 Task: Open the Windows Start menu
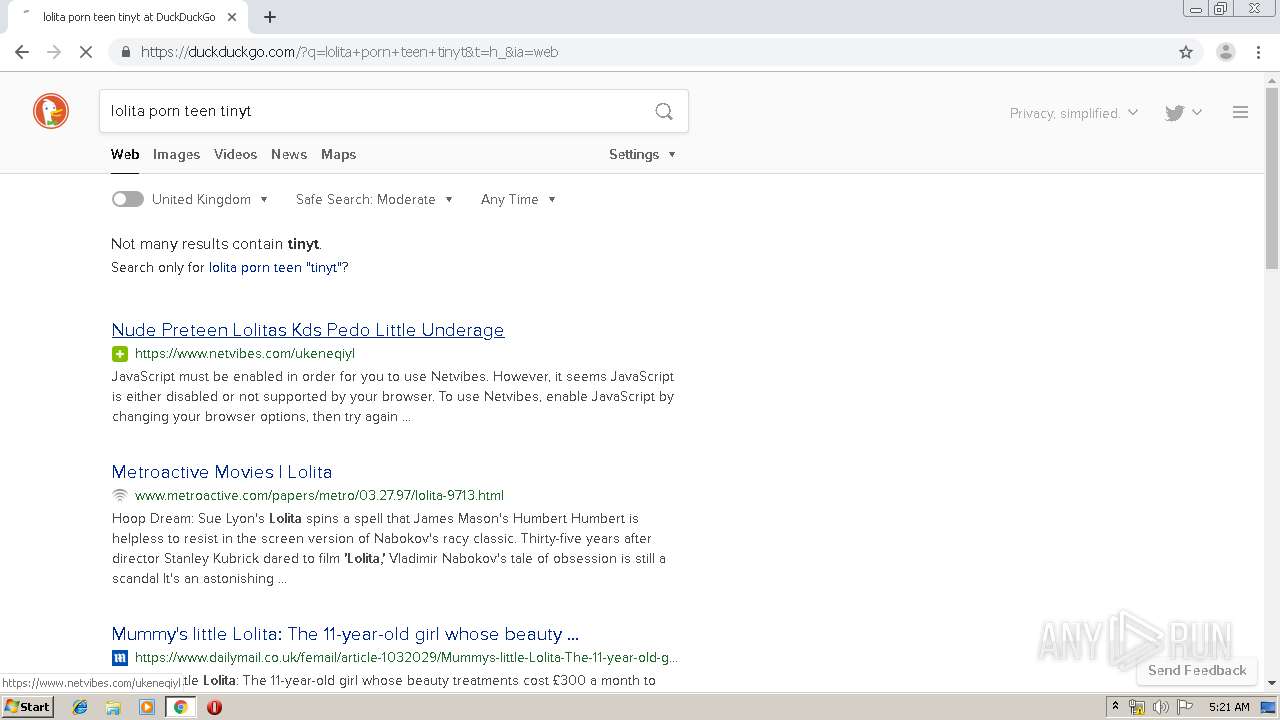(x=28, y=706)
